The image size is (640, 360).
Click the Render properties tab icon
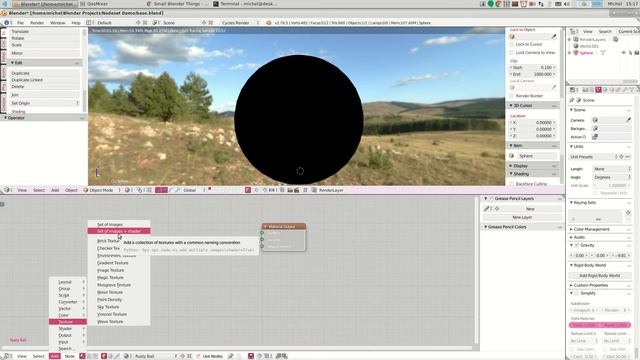tap(585, 90)
